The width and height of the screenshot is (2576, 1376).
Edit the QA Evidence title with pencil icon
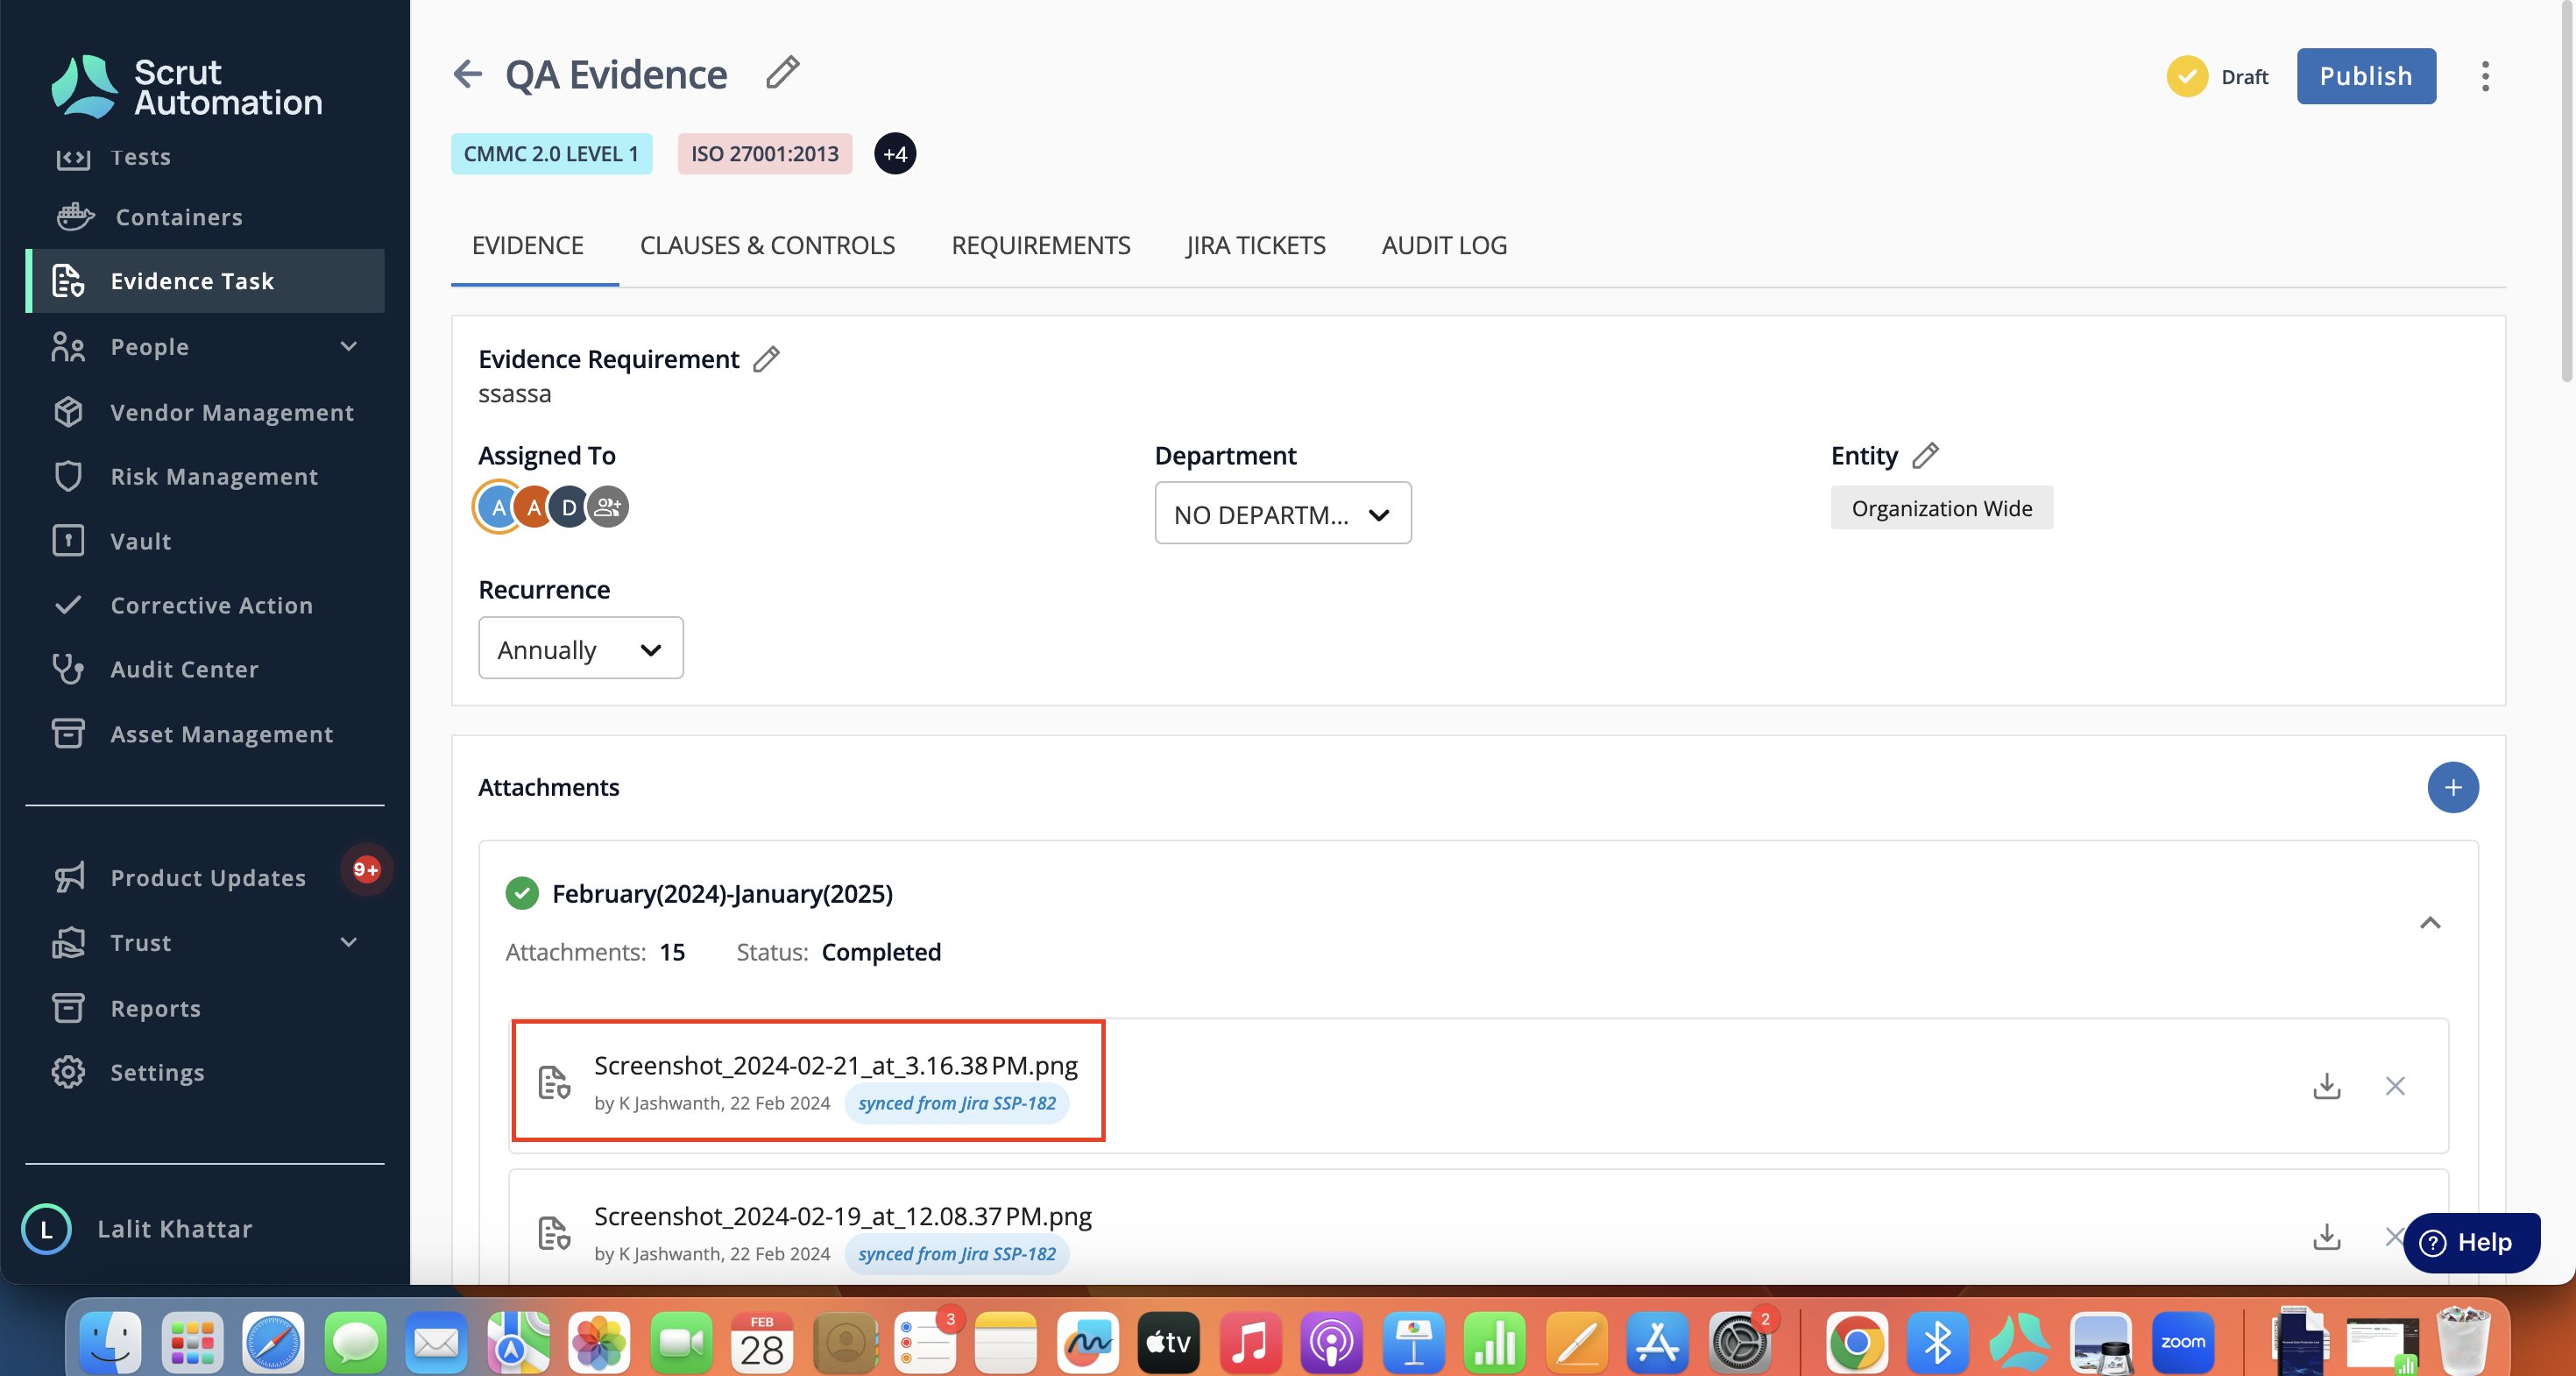[x=782, y=73]
